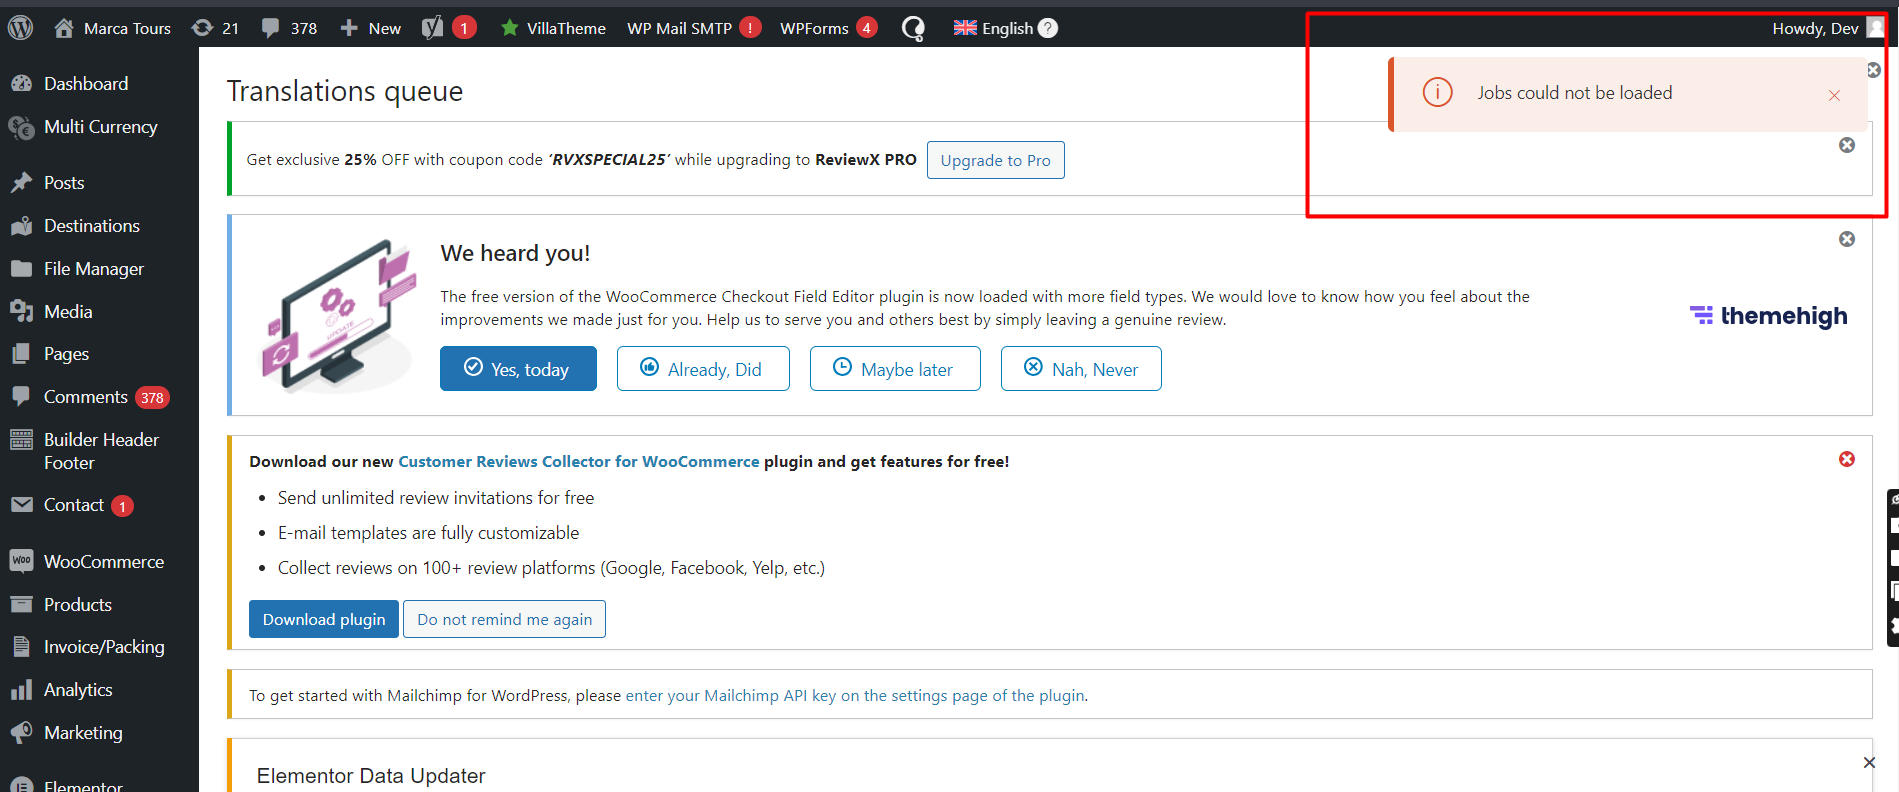The width and height of the screenshot is (1899, 792).
Task: Click the Invoice/Packing document icon
Action: (21, 647)
